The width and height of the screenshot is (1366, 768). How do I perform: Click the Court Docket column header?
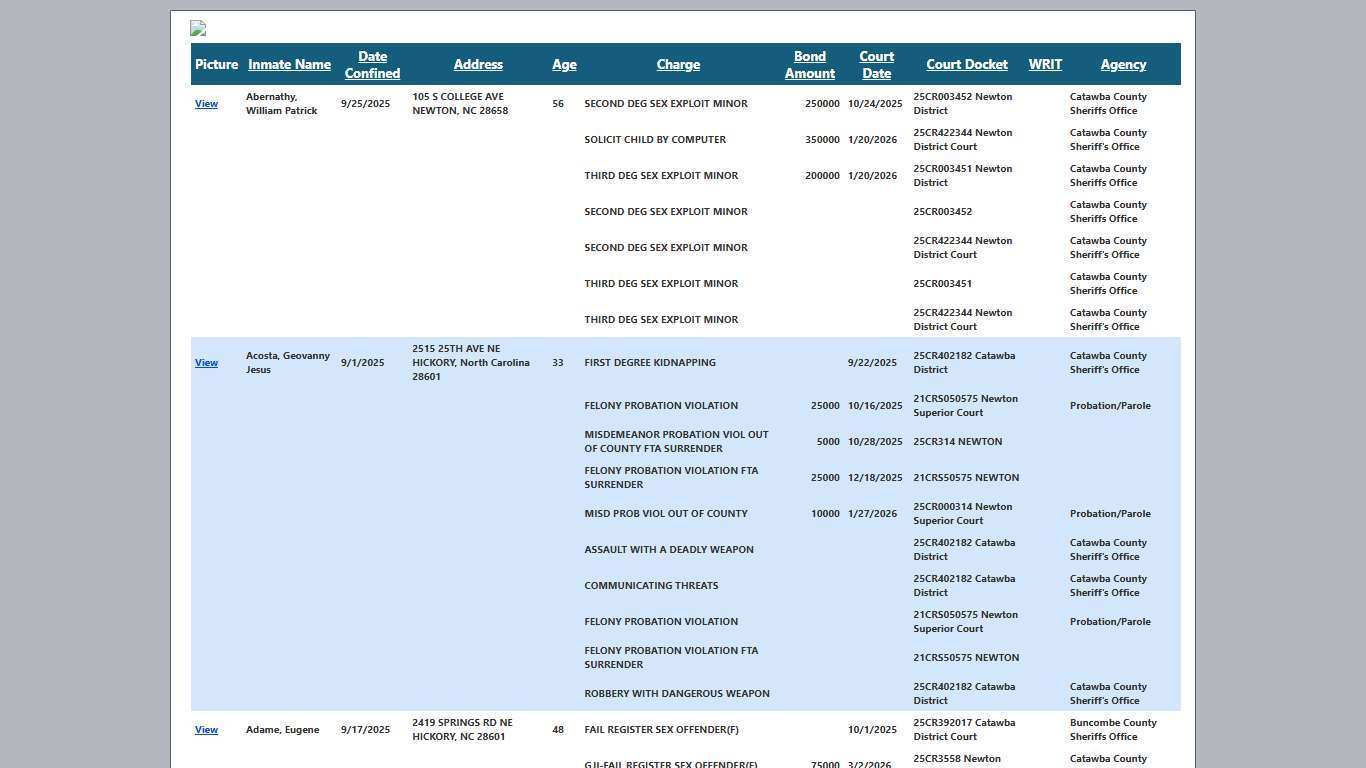pos(967,64)
